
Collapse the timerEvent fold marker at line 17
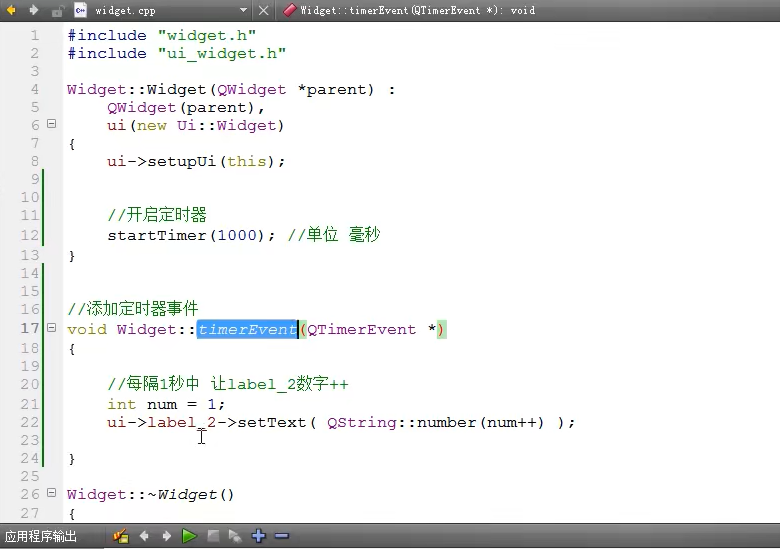click(51, 327)
